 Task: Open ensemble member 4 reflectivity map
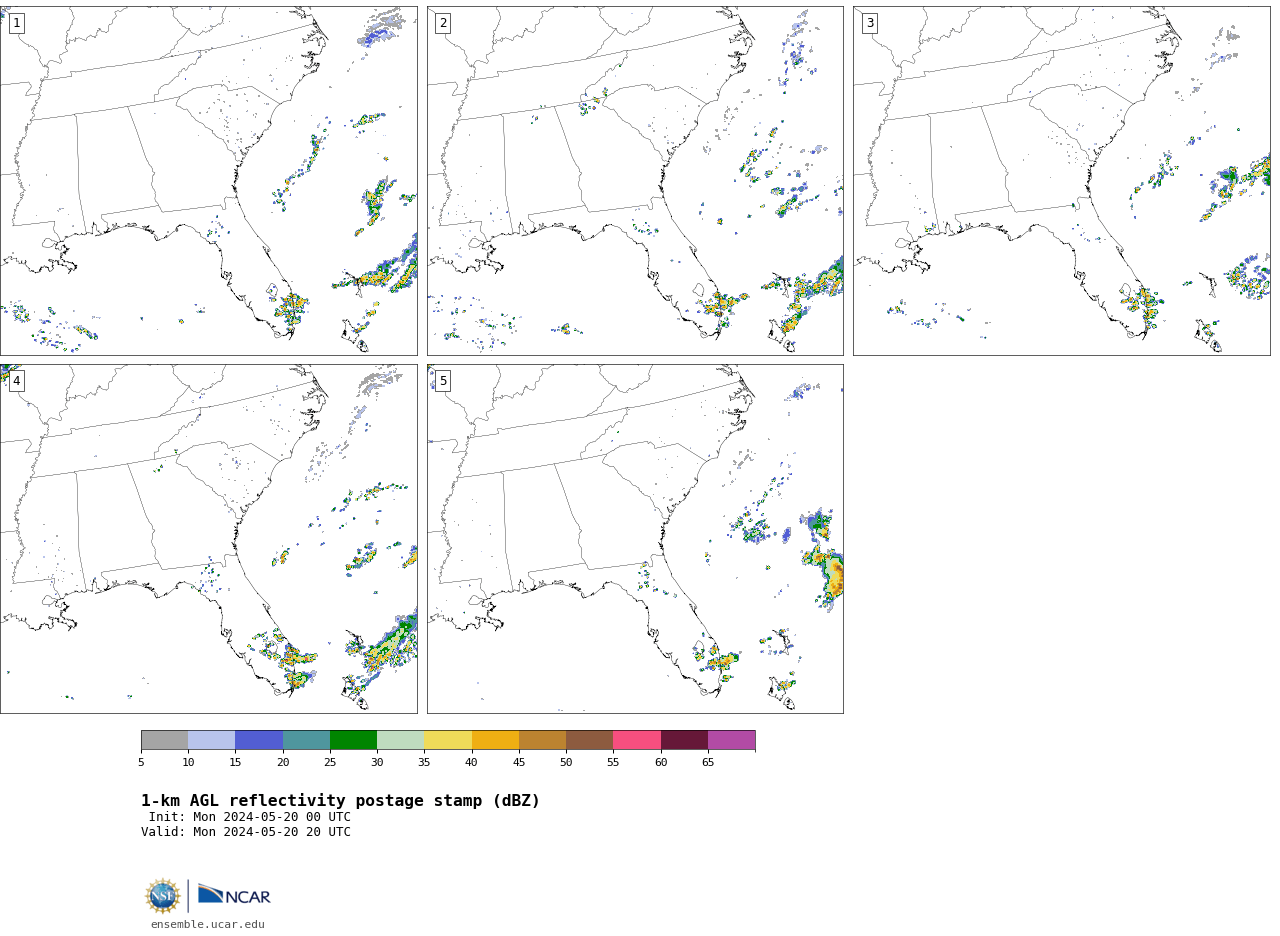[208, 539]
